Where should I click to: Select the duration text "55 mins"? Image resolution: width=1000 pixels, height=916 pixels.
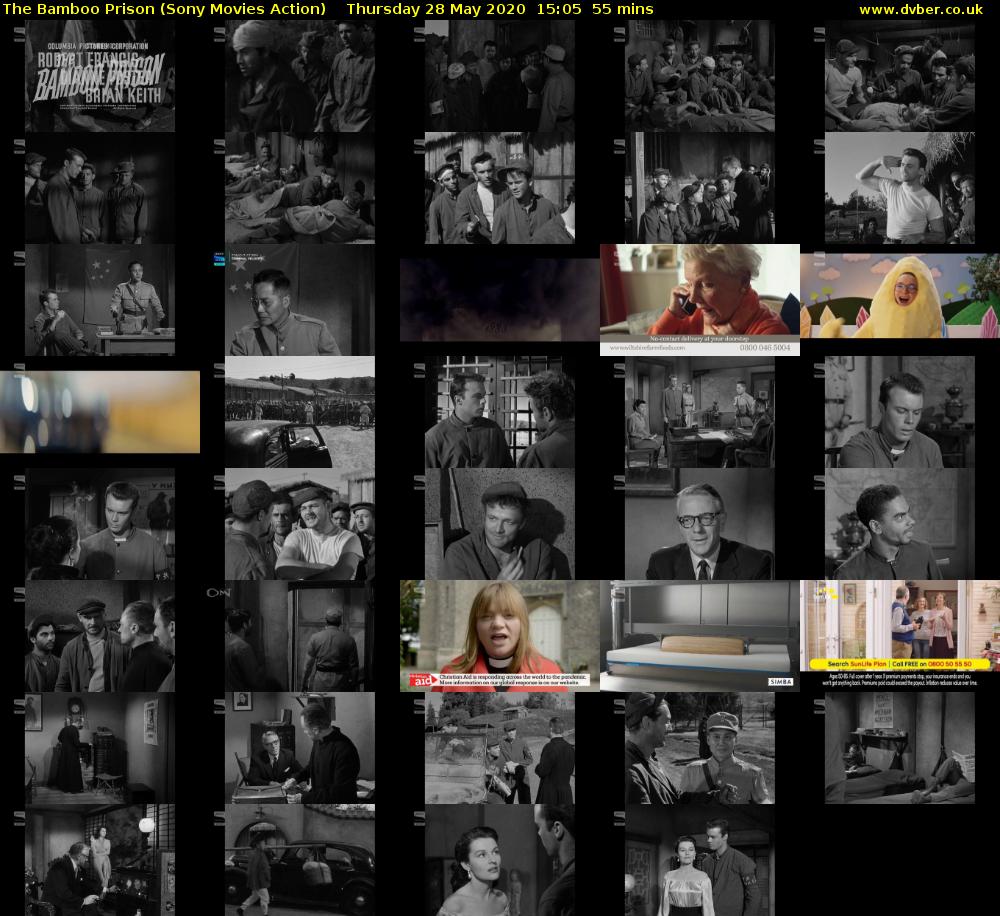click(622, 9)
